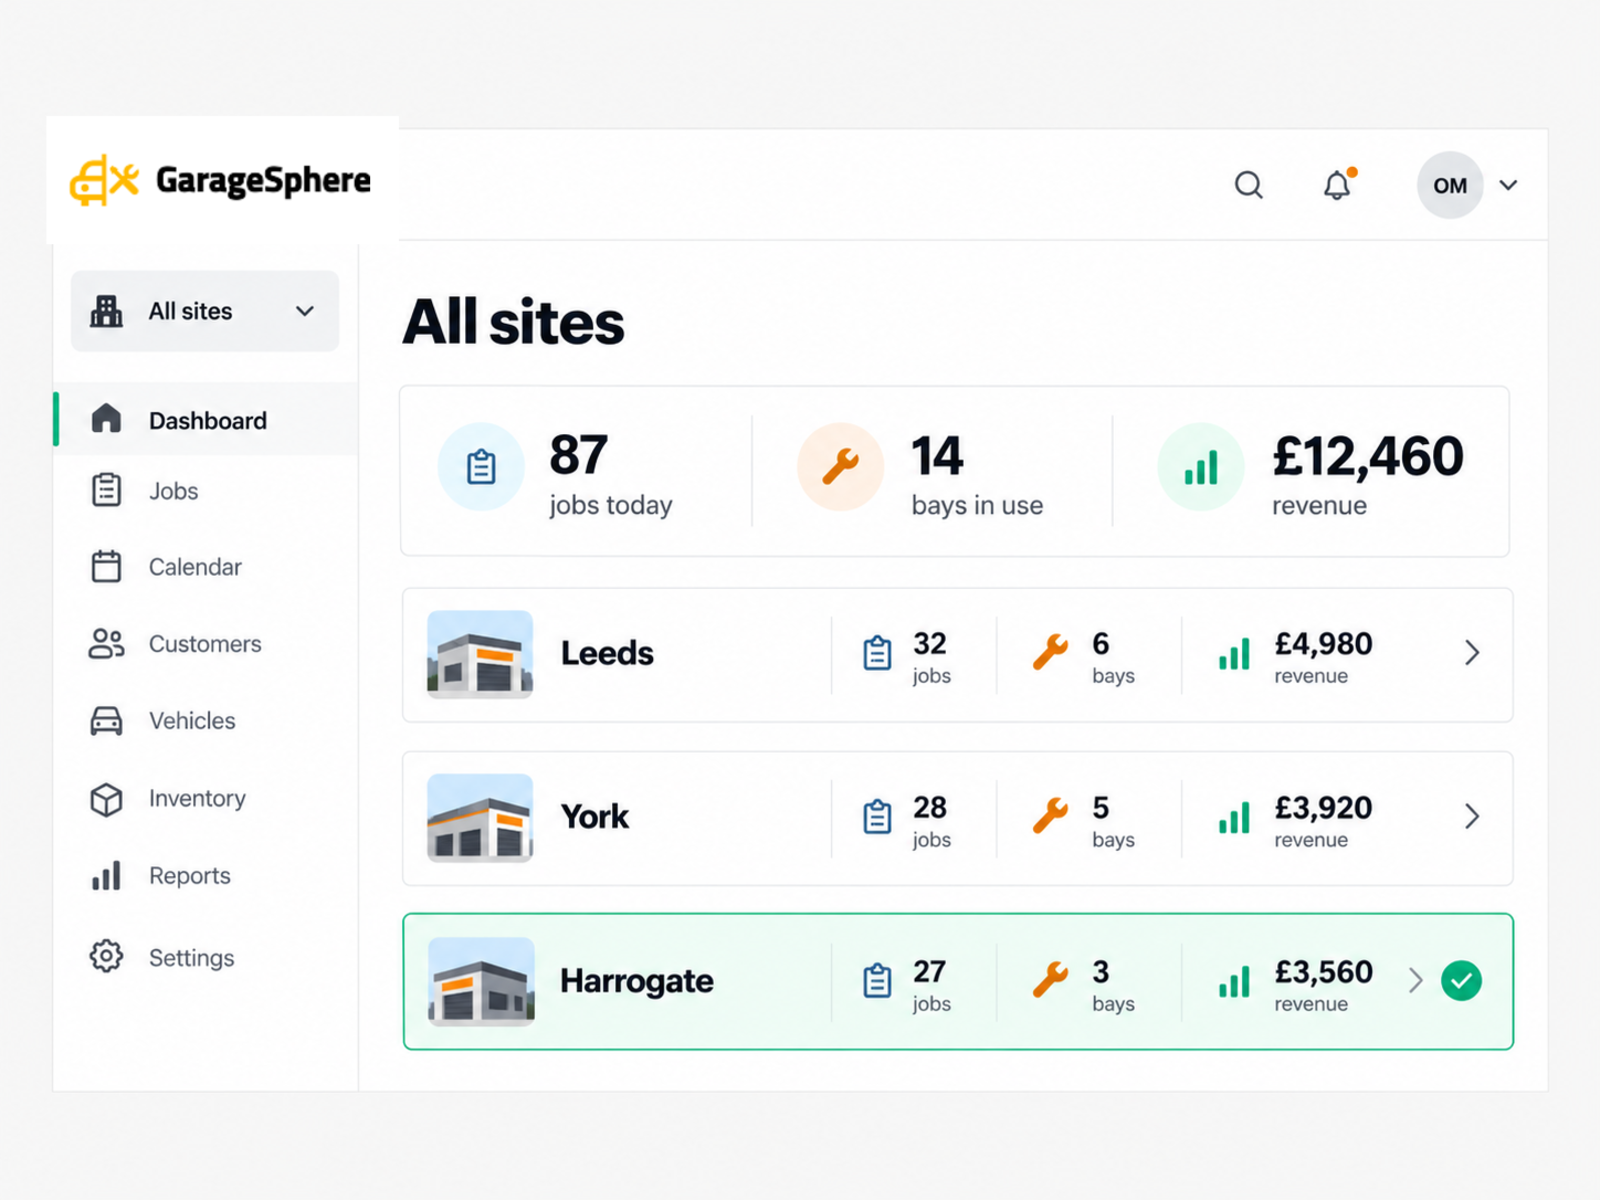This screenshot has height=1200, width=1600.
Task: Open the Leeds site thumbnail
Action: click(480, 654)
